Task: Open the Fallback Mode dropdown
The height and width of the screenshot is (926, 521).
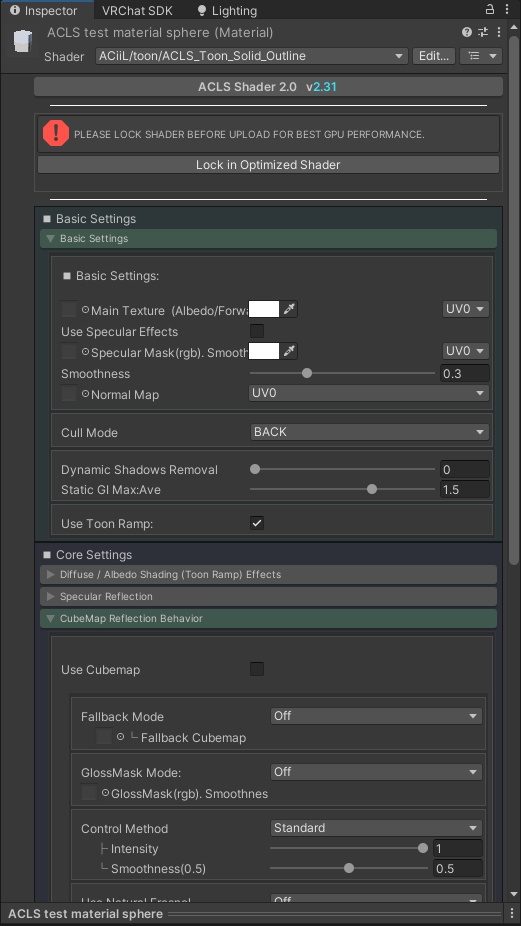Action: click(x=376, y=715)
